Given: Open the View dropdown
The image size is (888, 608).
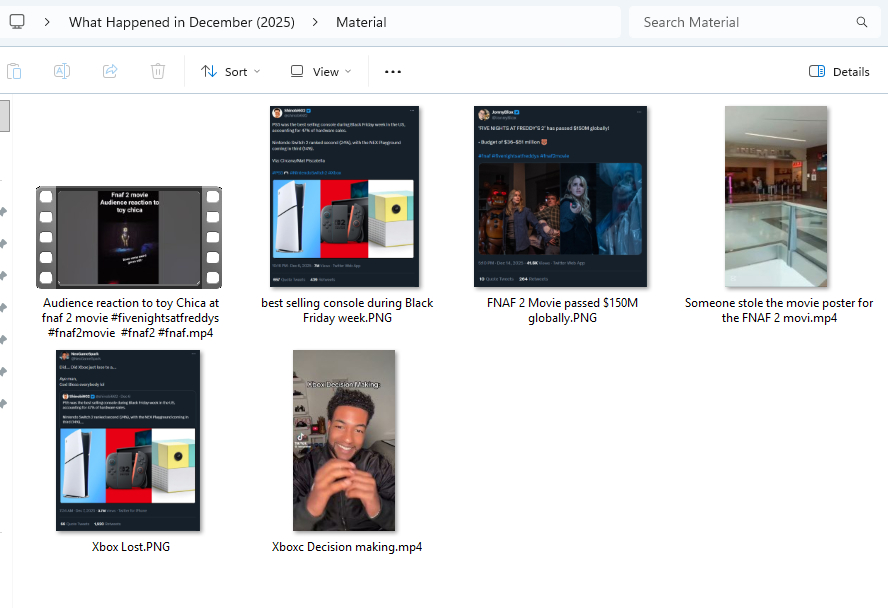Looking at the screenshot, I should (320, 72).
